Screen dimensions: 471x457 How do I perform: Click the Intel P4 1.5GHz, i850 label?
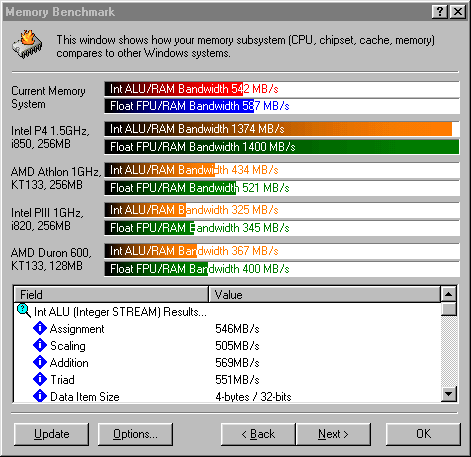tap(50, 137)
